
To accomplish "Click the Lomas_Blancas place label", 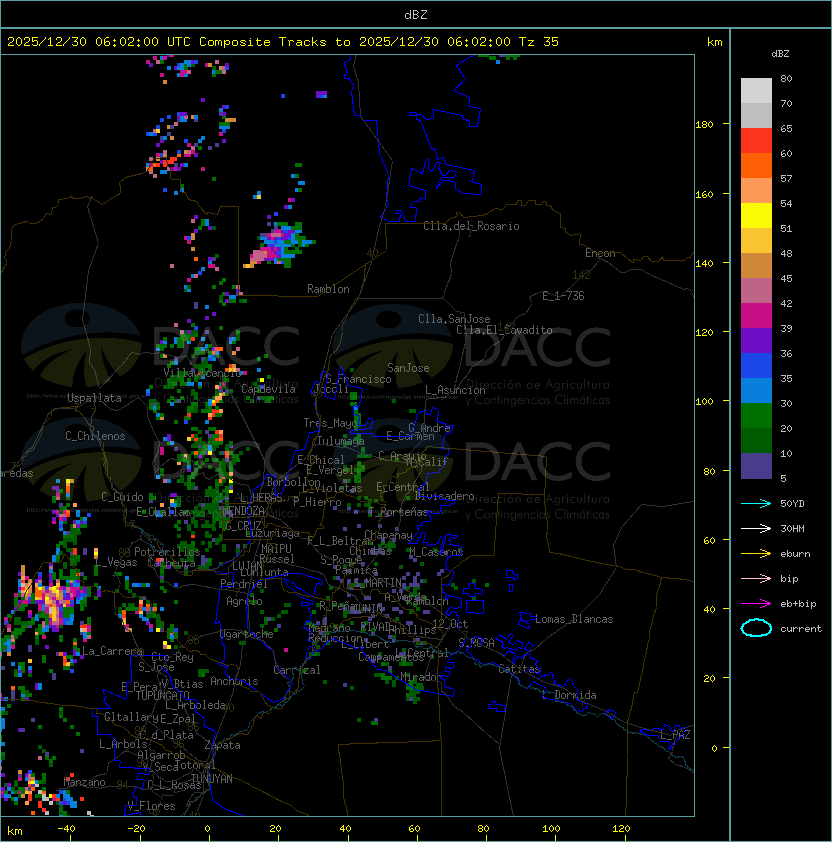I will tap(574, 619).
